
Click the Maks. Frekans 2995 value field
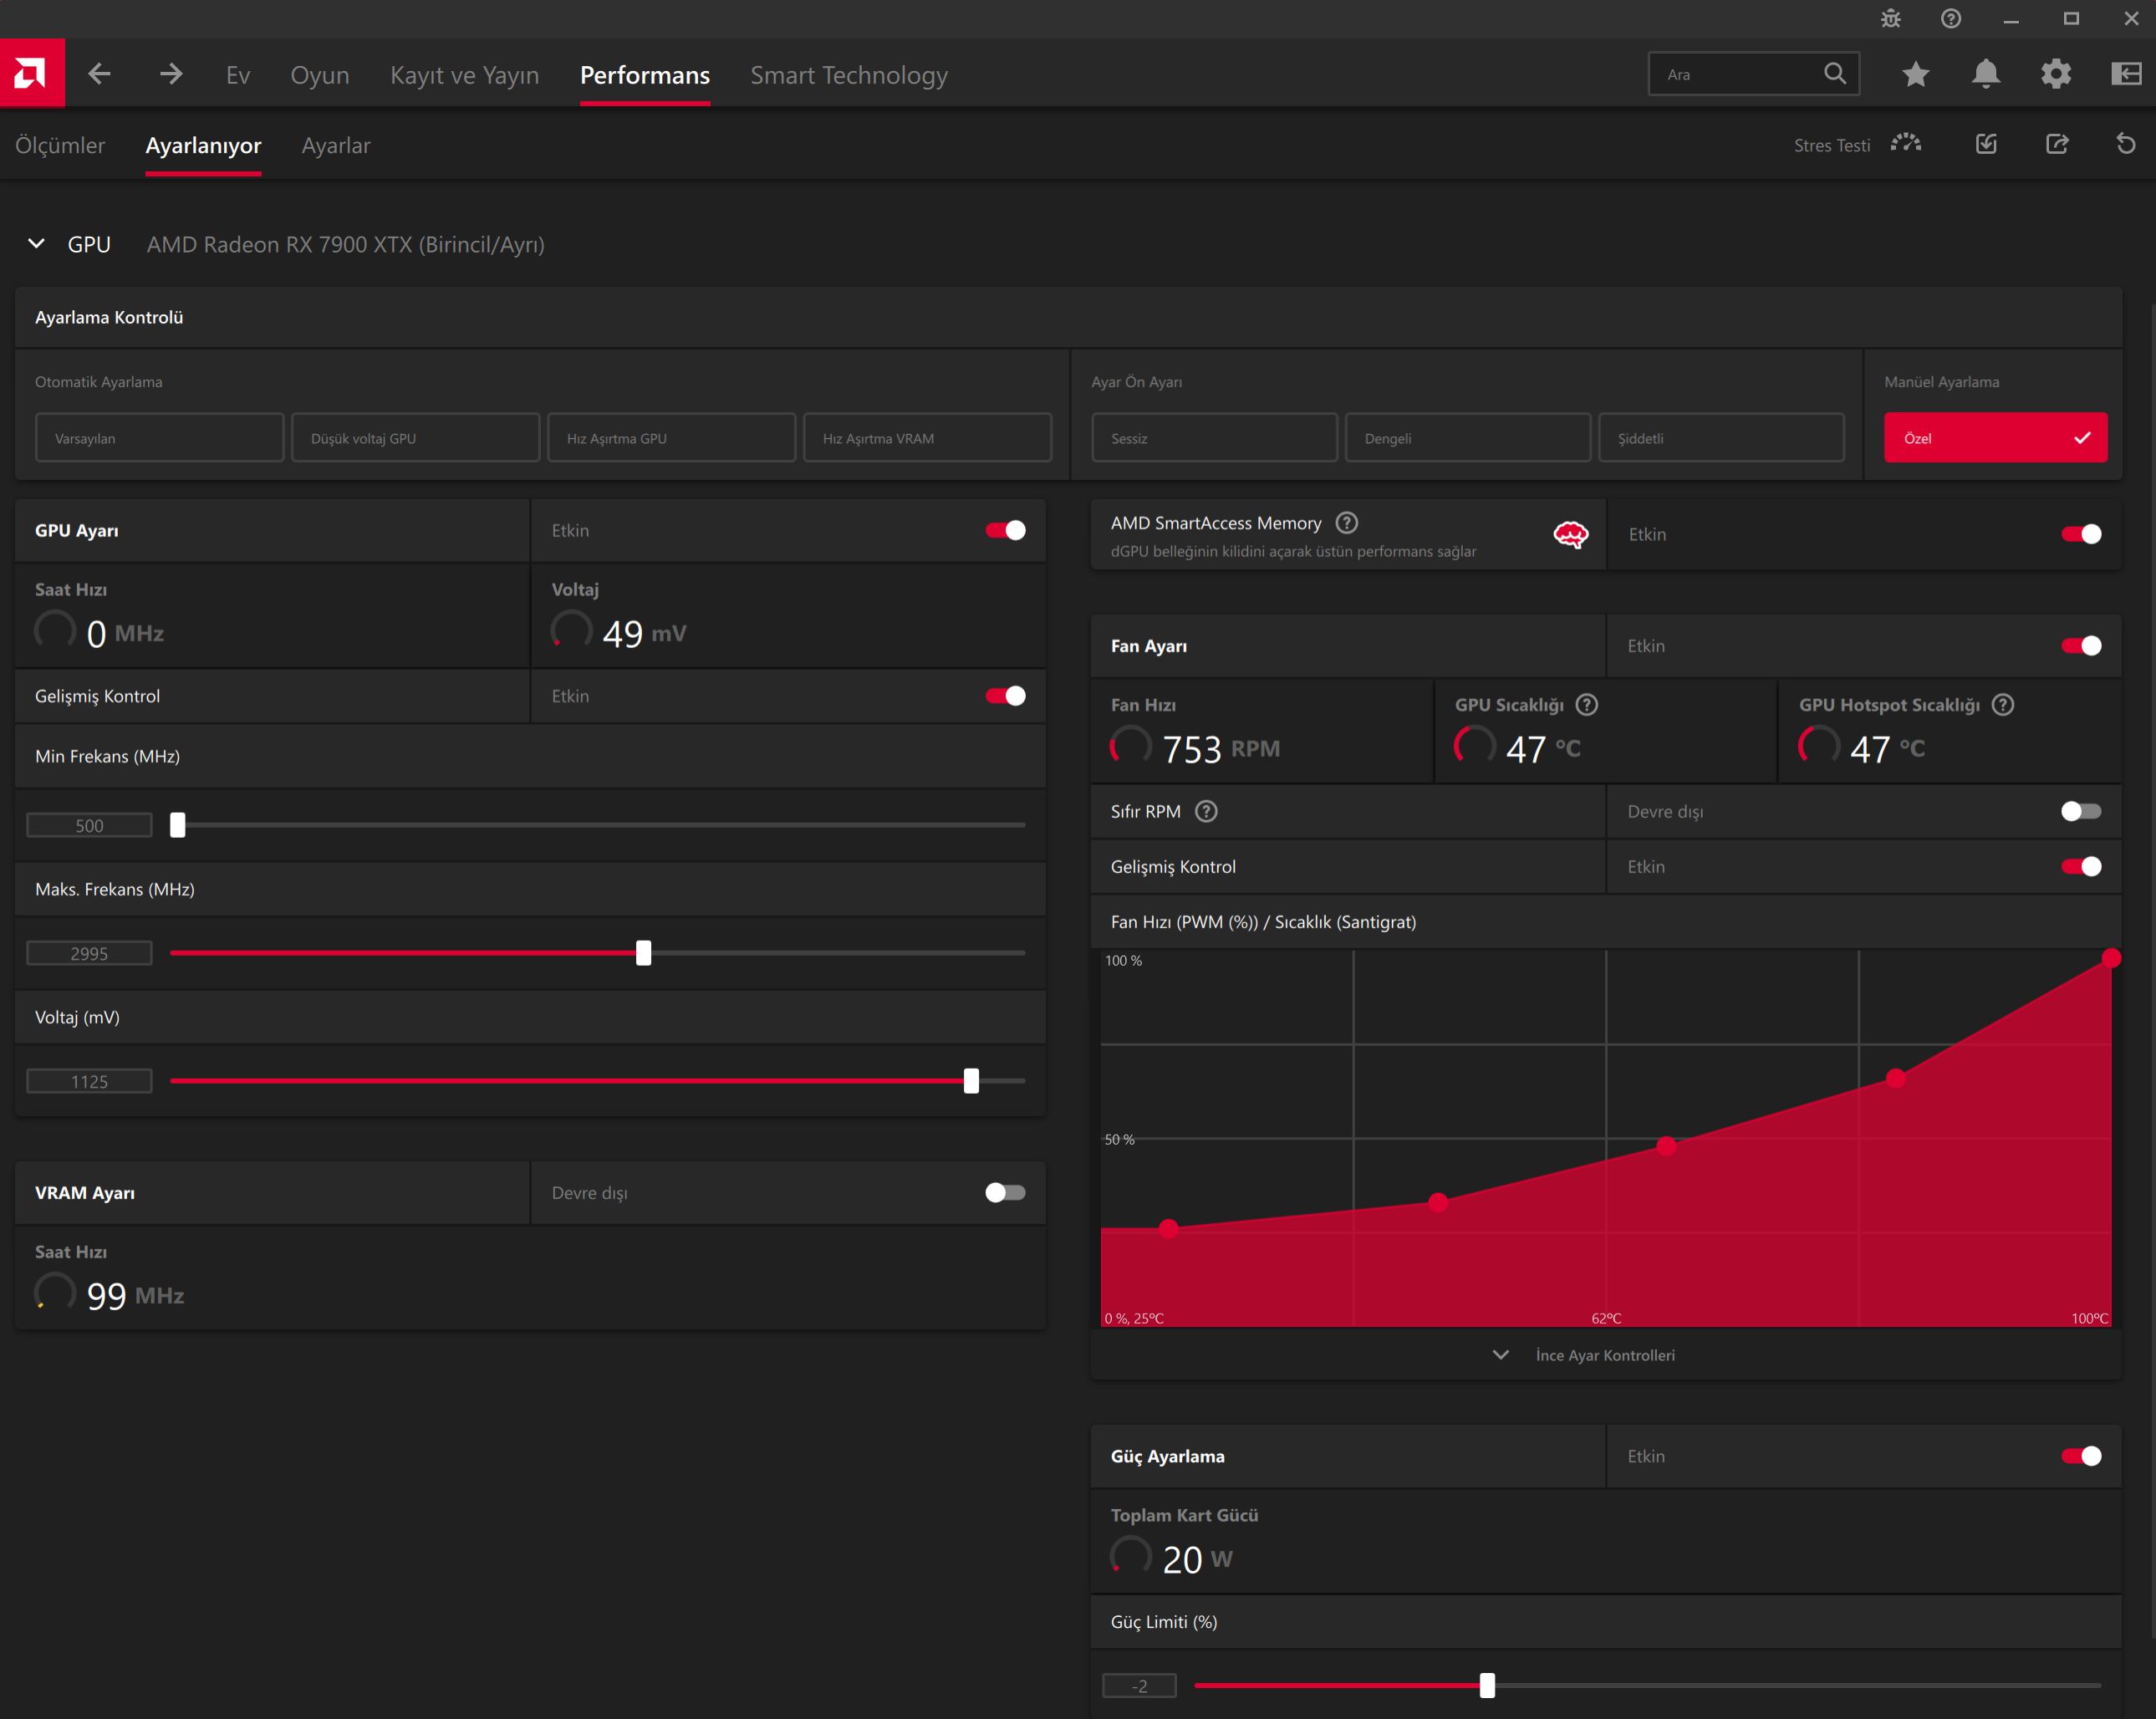click(89, 953)
